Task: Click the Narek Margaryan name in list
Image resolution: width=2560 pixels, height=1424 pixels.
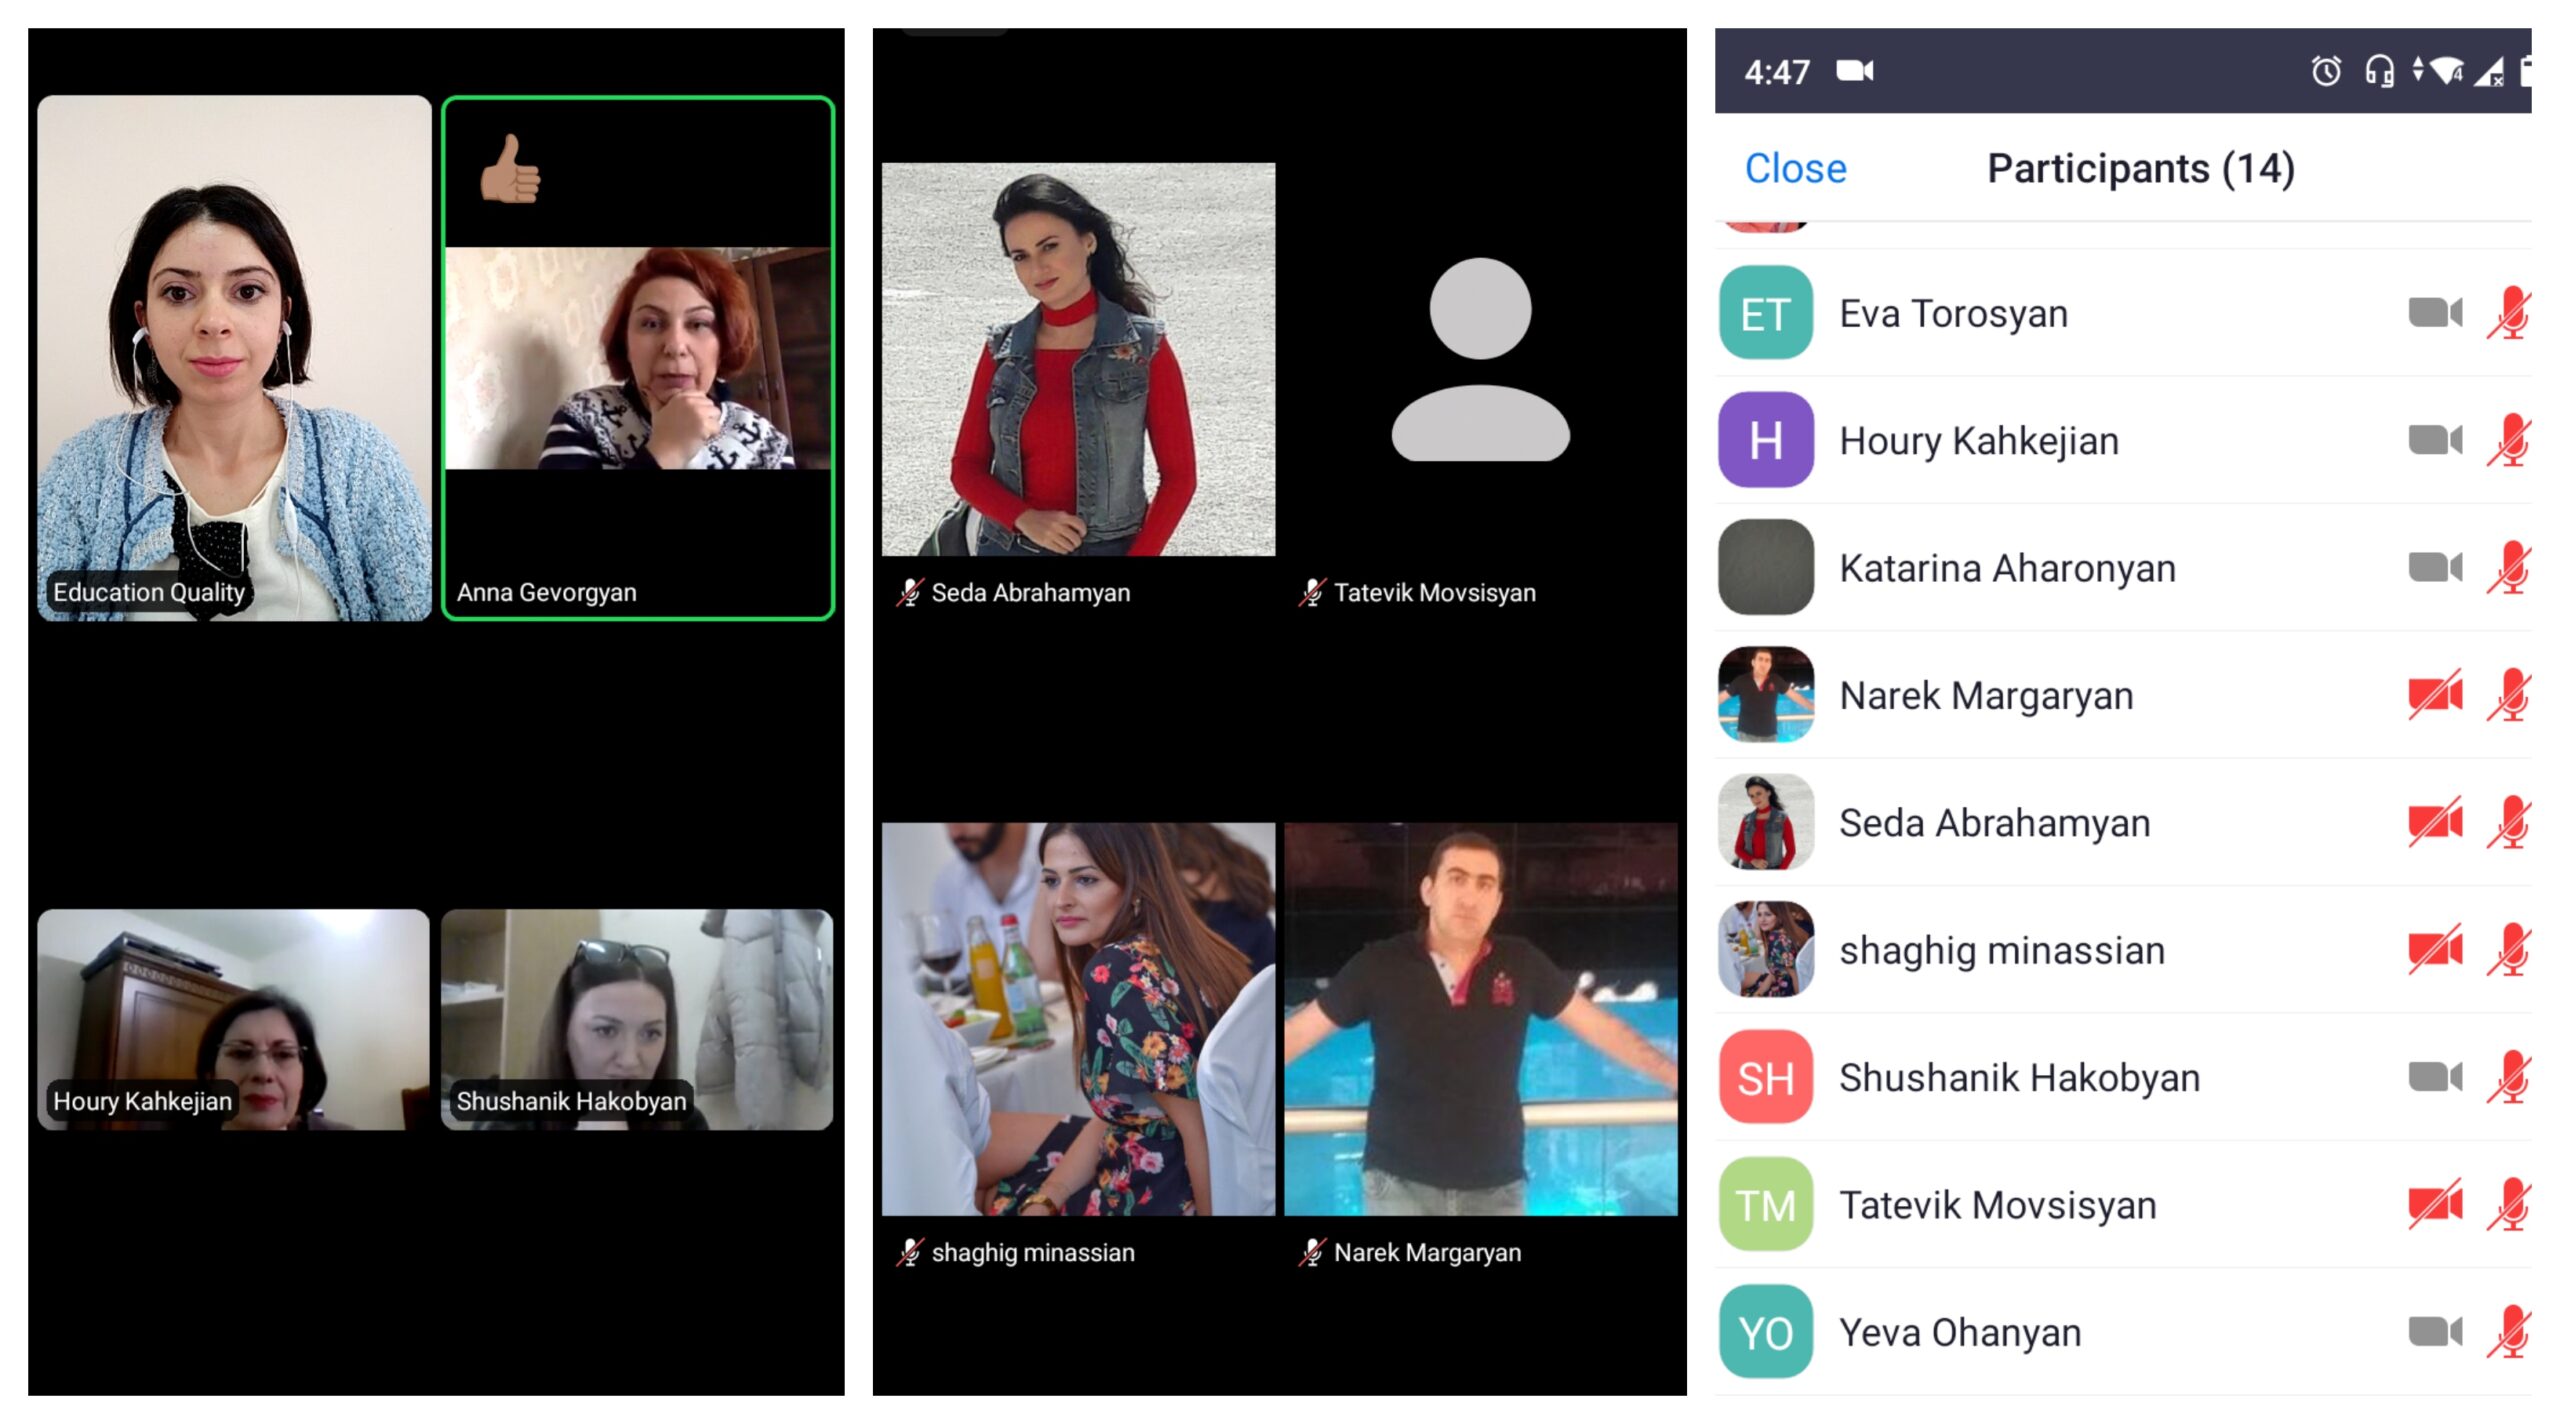Action: pos(1986,696)
